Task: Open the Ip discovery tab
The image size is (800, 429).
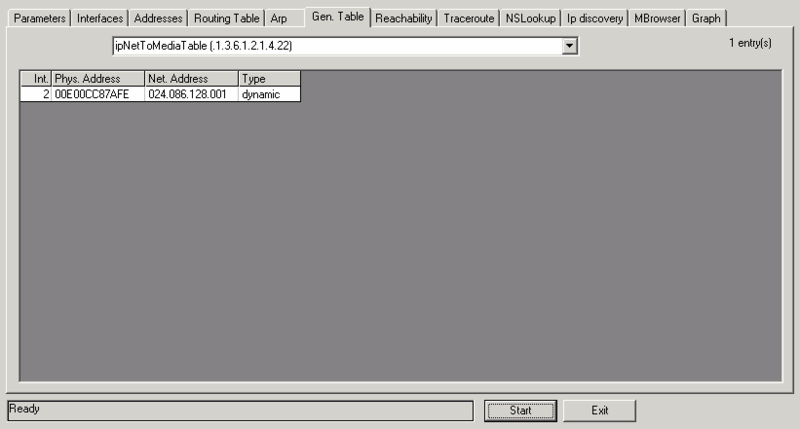Action: pos(595,18)
